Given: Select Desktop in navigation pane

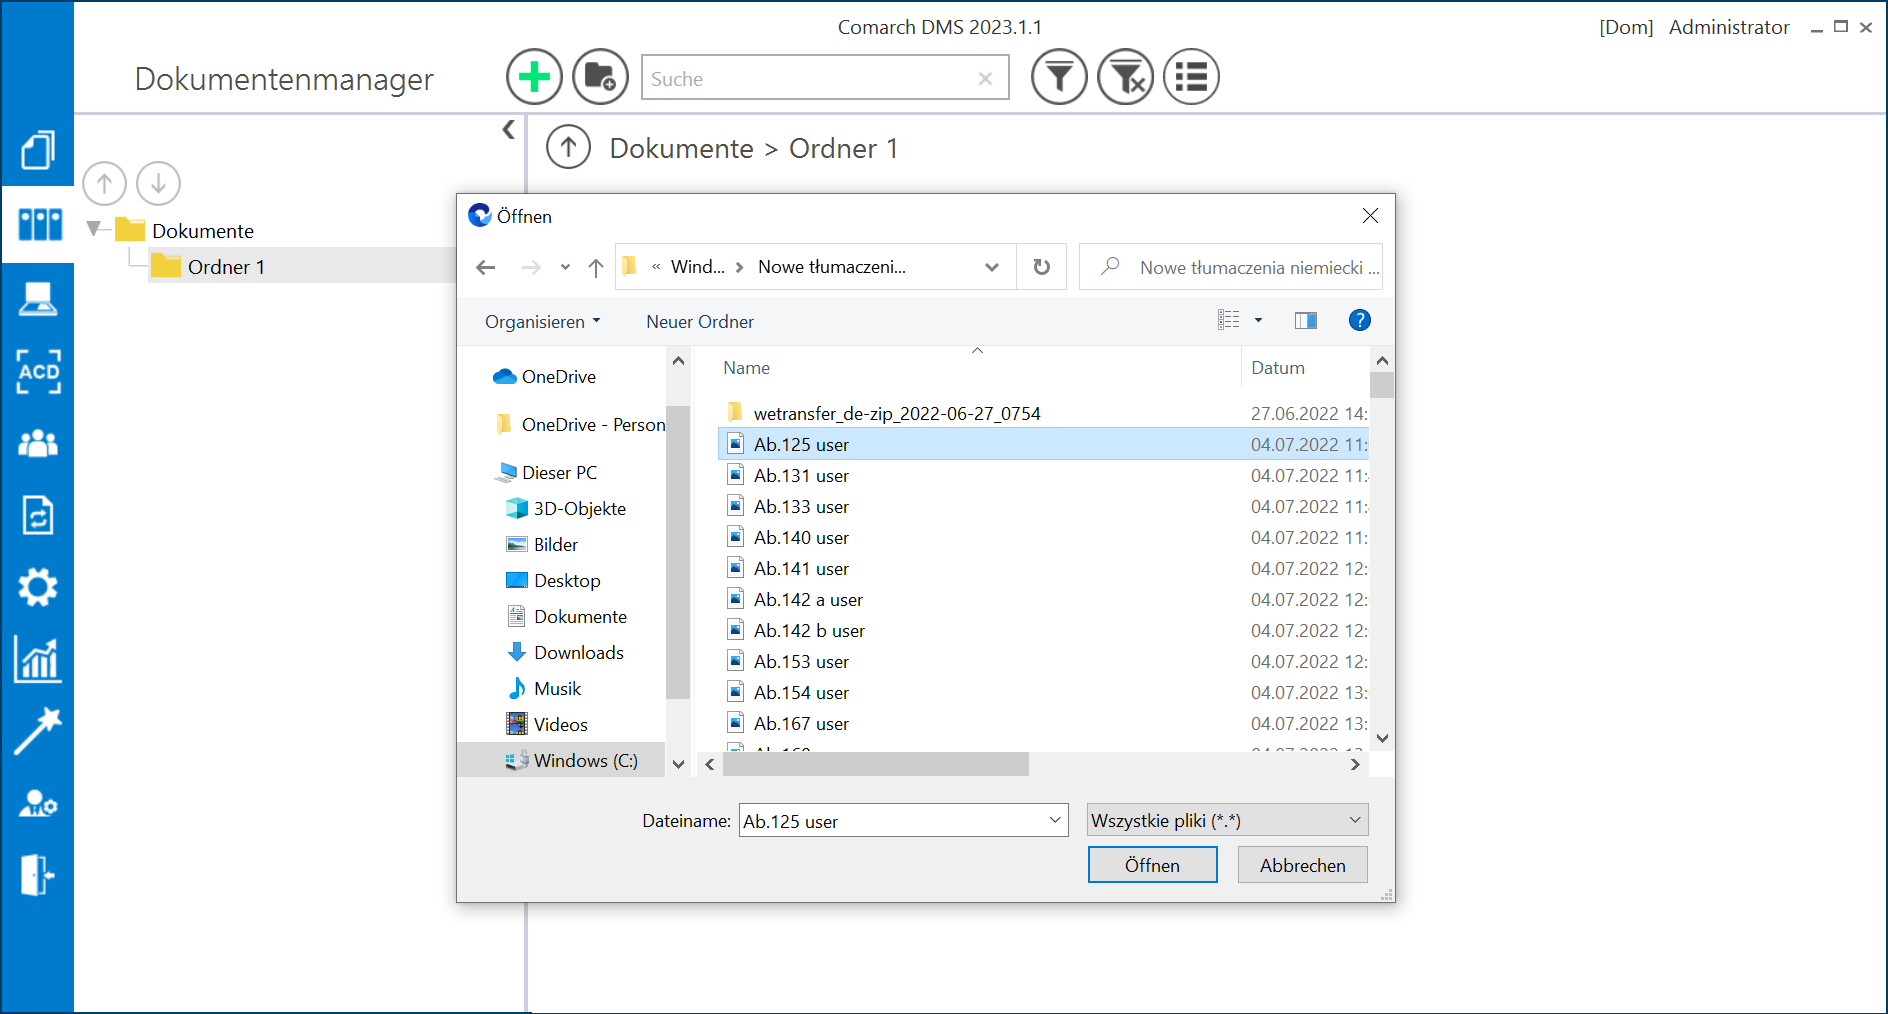Looking at the screenshot, I should pyautogui.click(x=567, y=581).
